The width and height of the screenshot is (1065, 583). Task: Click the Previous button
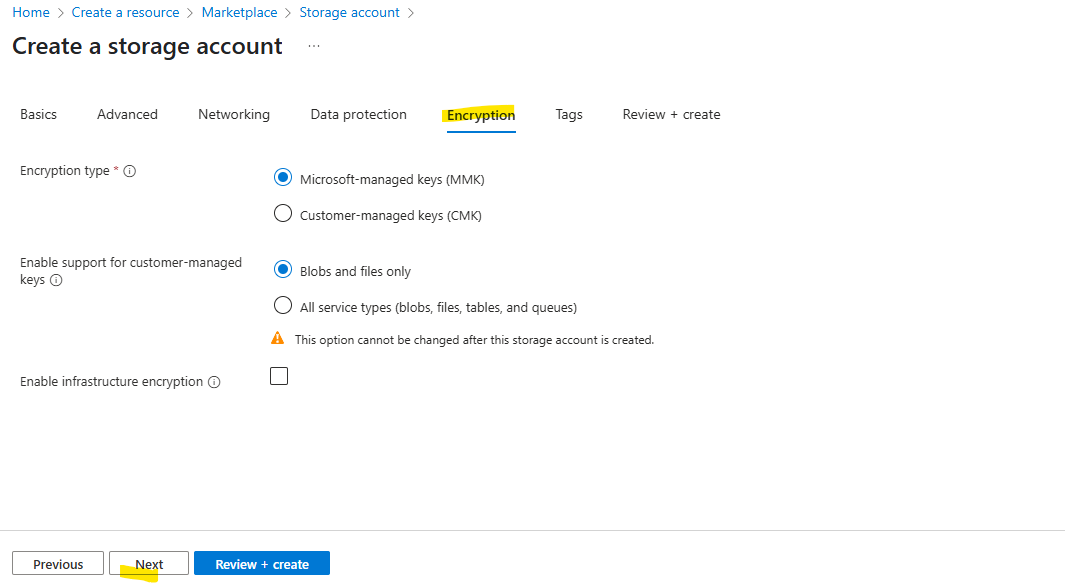tap(58, 564)
